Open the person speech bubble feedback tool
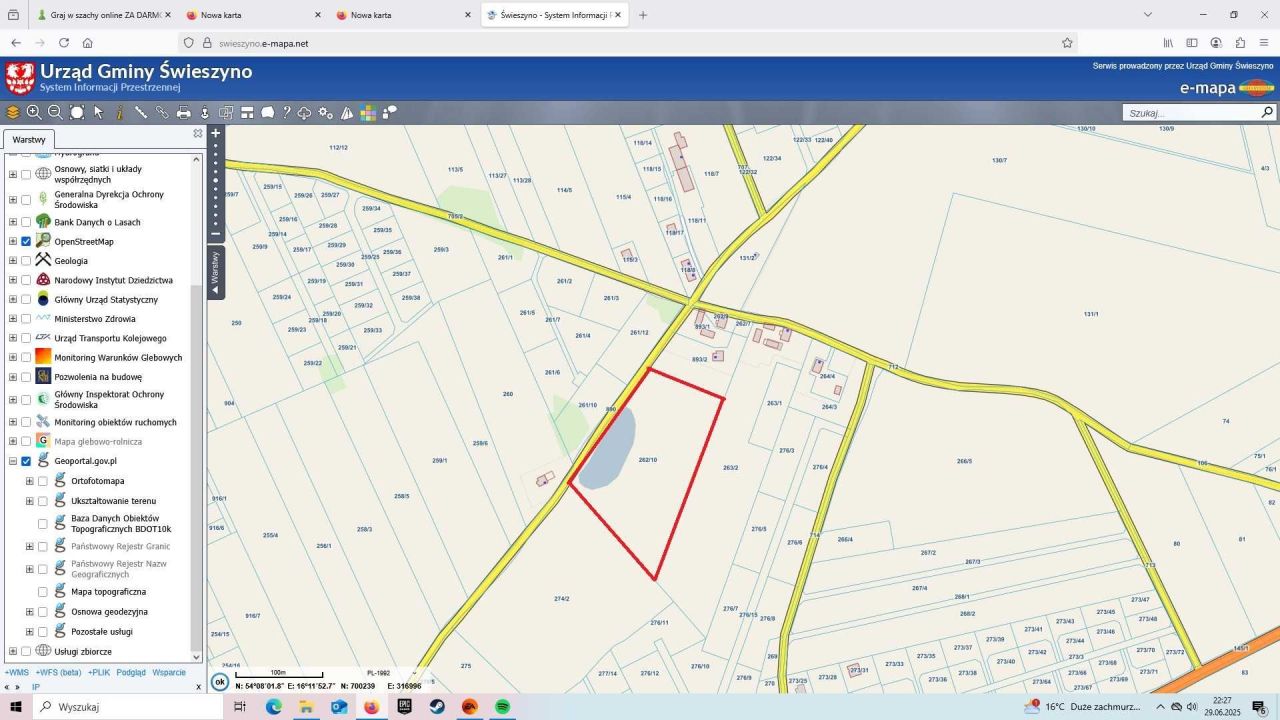1280x720 pixels. click(390, 113)
